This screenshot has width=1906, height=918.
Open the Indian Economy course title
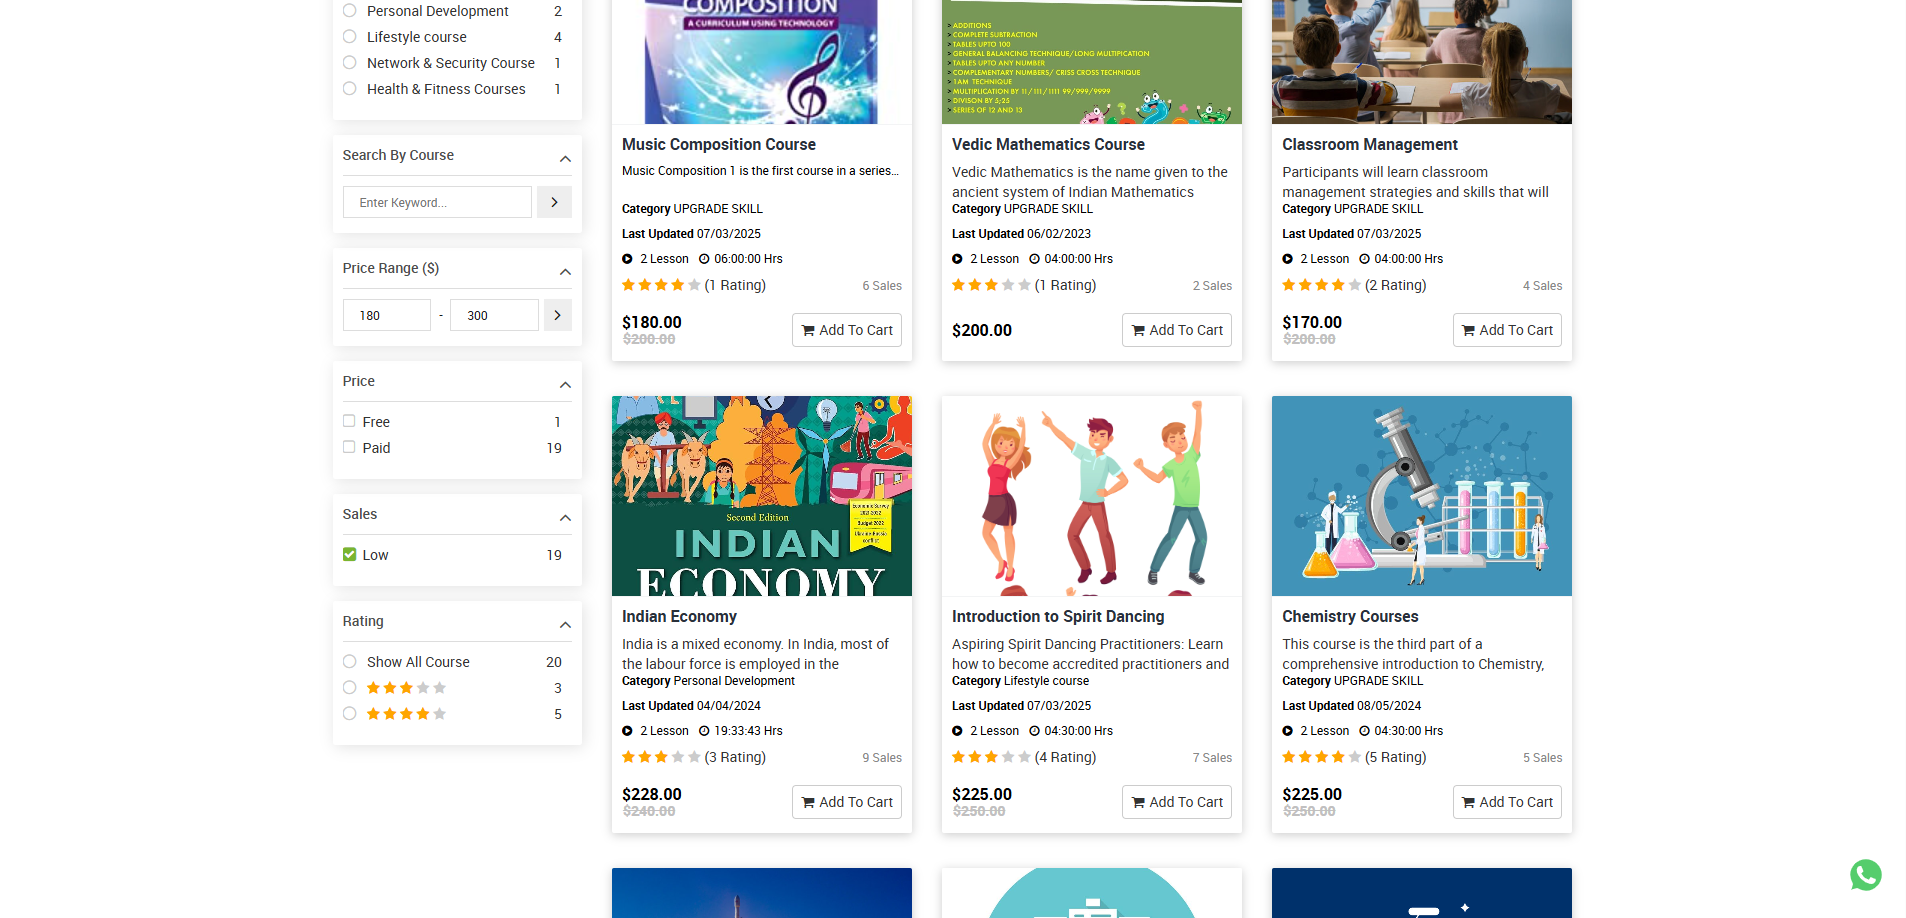pos(679,617)
